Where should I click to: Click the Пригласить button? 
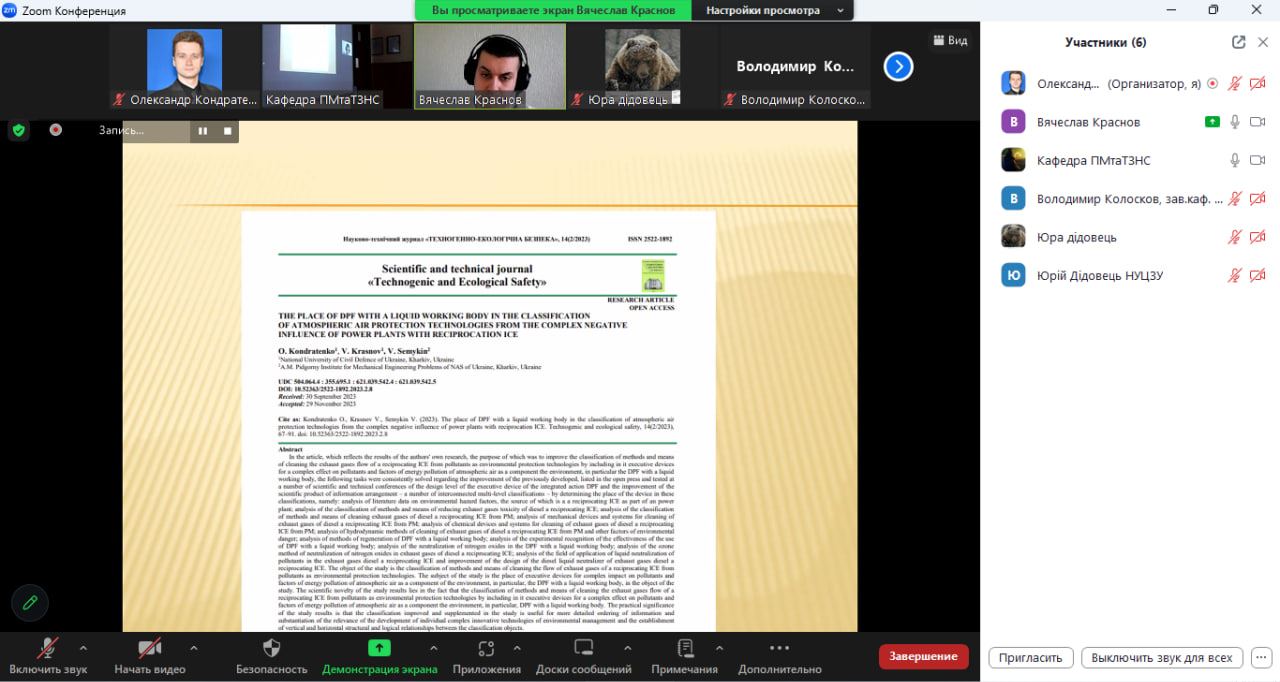click(x=1030, y=658)
